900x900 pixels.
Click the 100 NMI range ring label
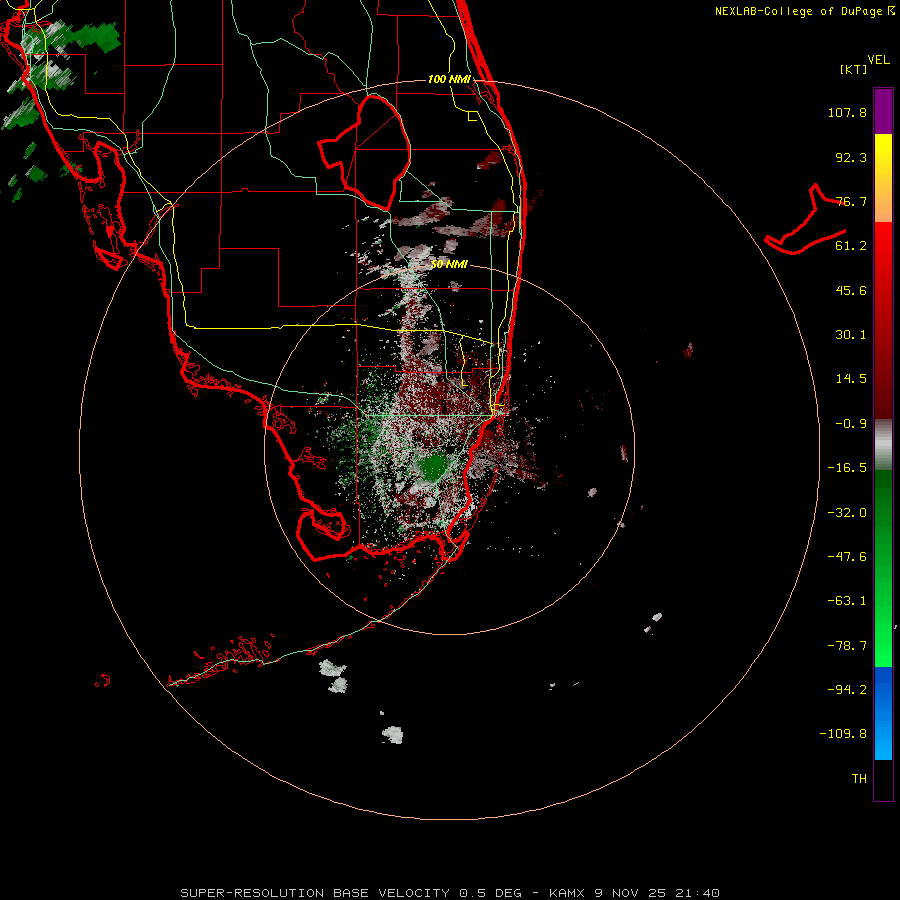point(449,79)
